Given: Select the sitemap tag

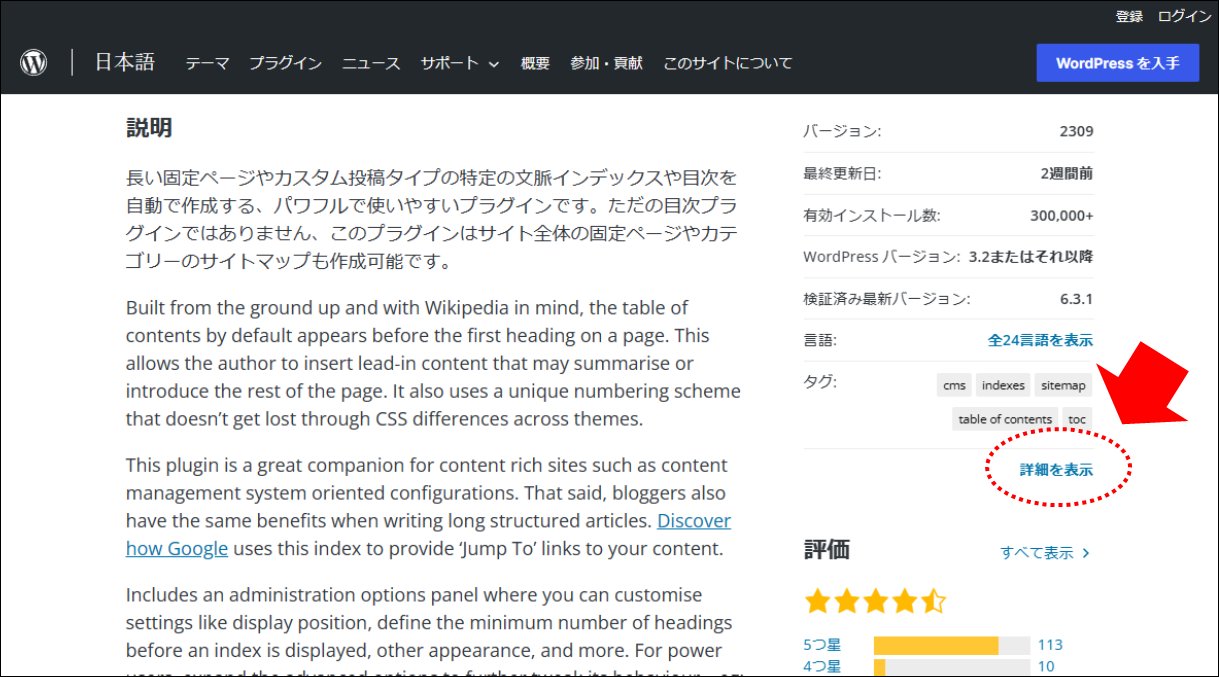Looking at the screenshot, I should [x=1063, y=385].
